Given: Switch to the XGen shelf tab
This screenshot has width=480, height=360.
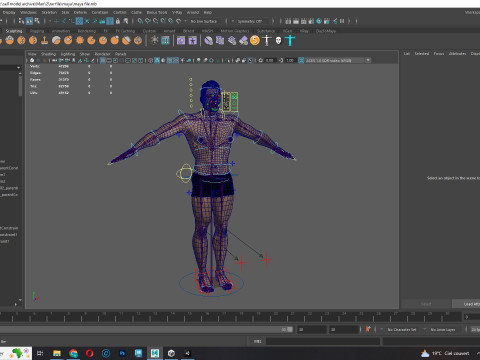Looking at the screenshot, I should point(287,31).
